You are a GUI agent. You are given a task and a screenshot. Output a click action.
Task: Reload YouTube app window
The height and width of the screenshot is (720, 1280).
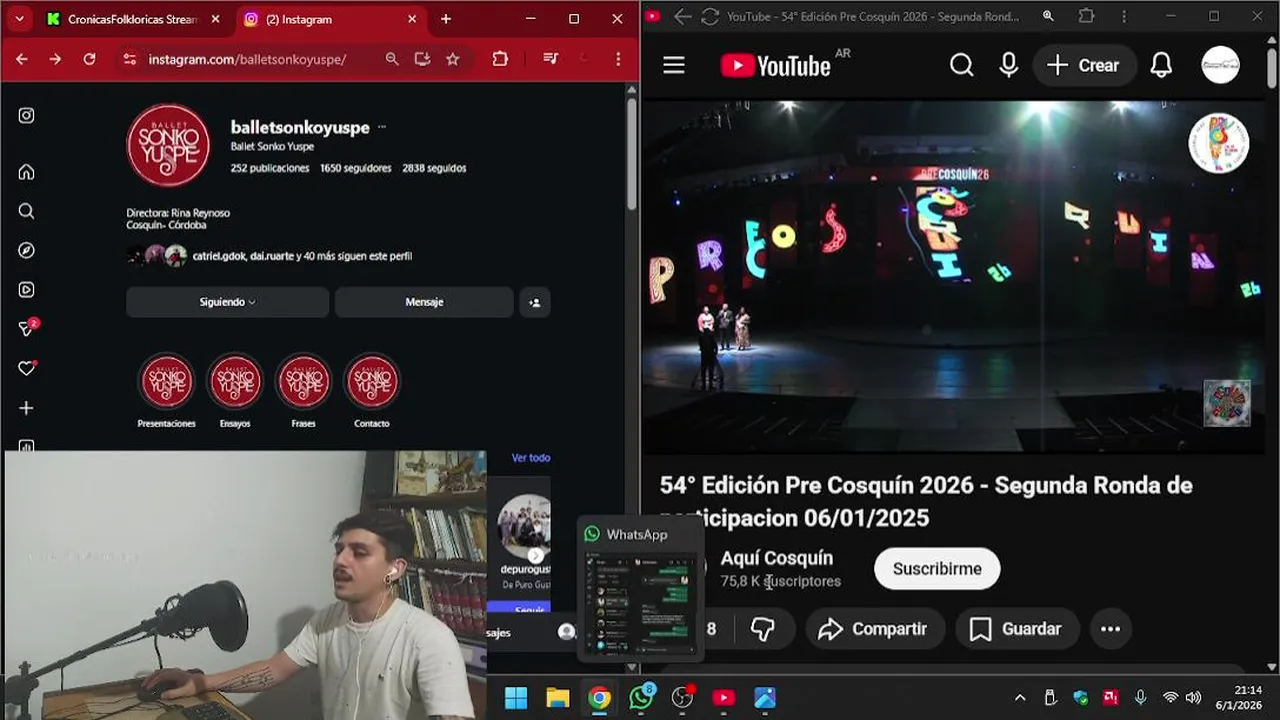pos(710,16)
